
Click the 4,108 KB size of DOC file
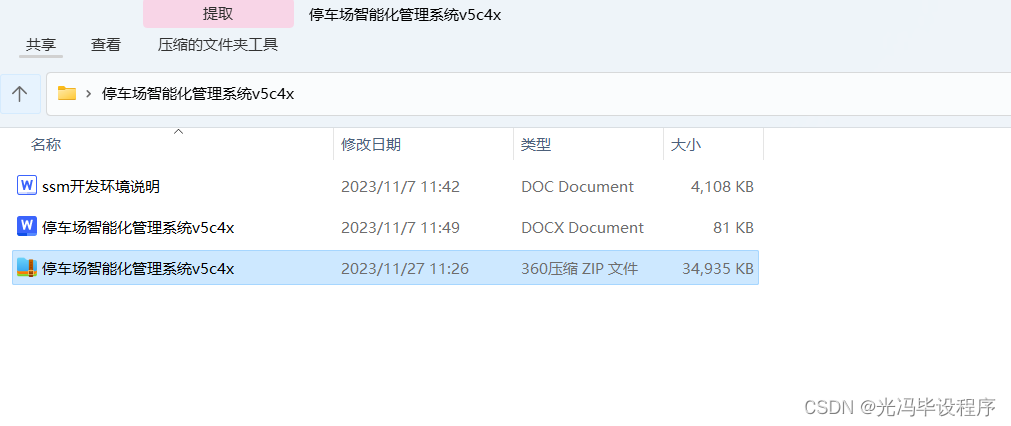[x=720, y=187]
